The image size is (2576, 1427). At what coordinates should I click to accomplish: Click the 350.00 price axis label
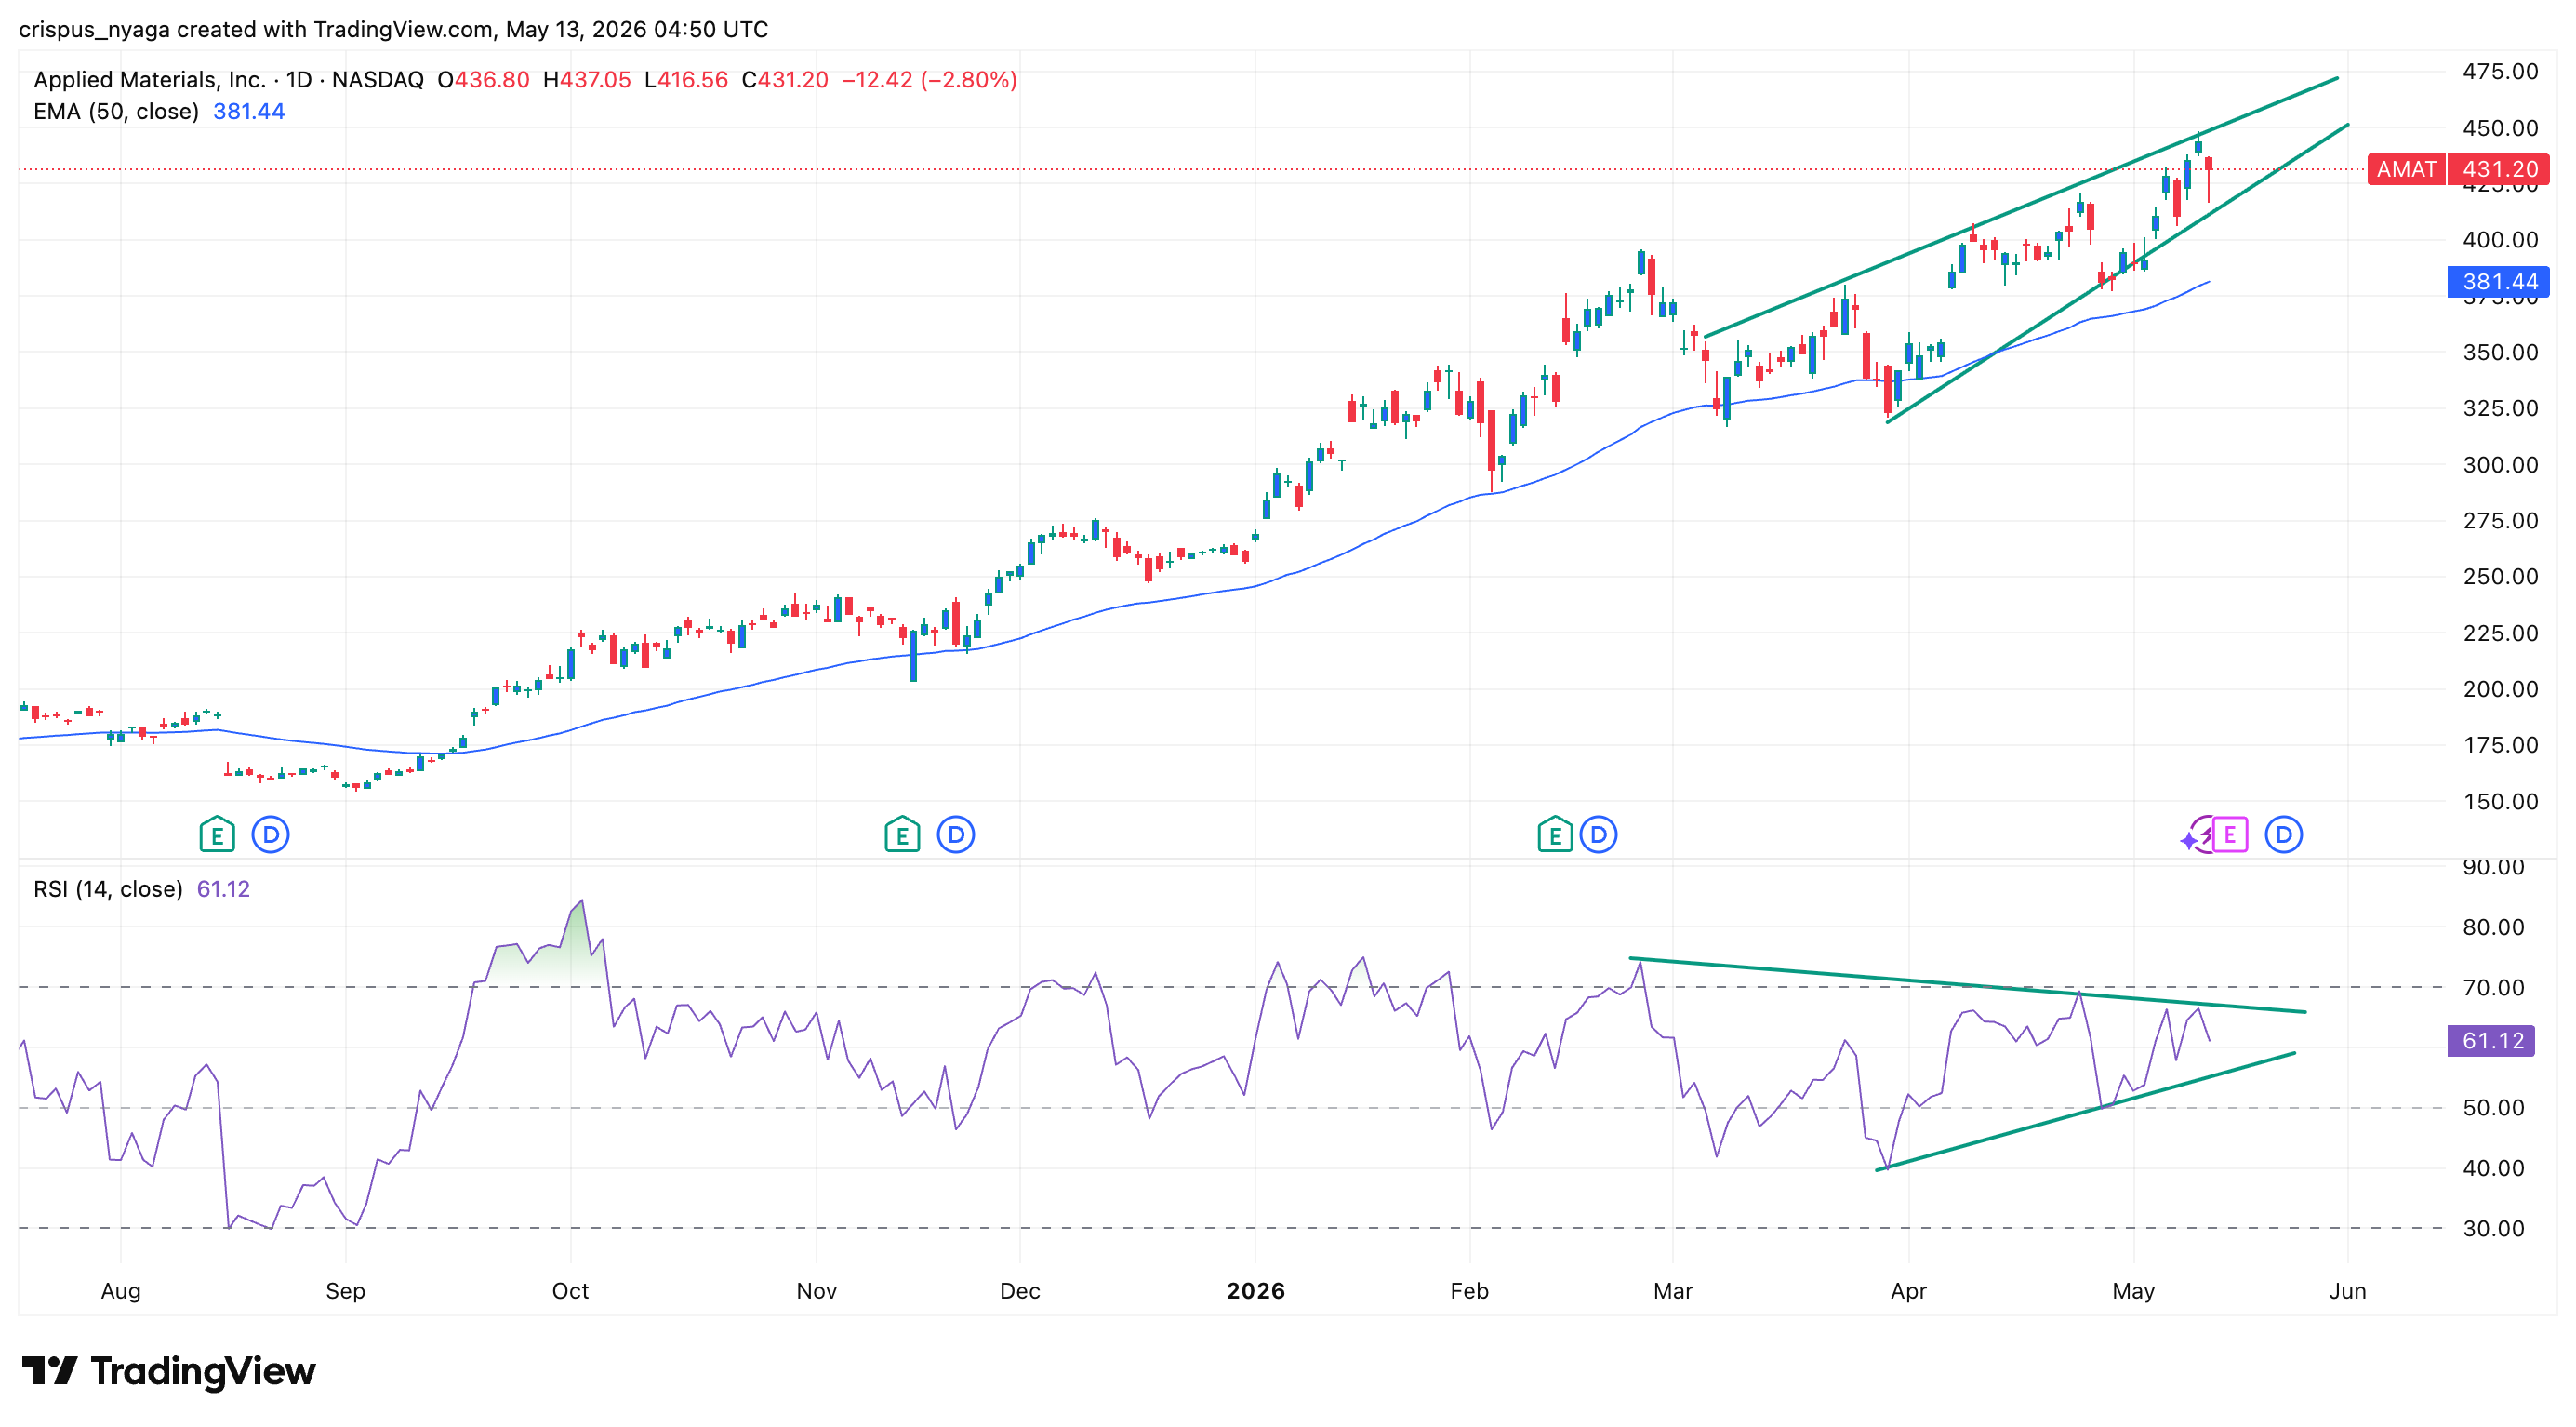coord(2500,352)
